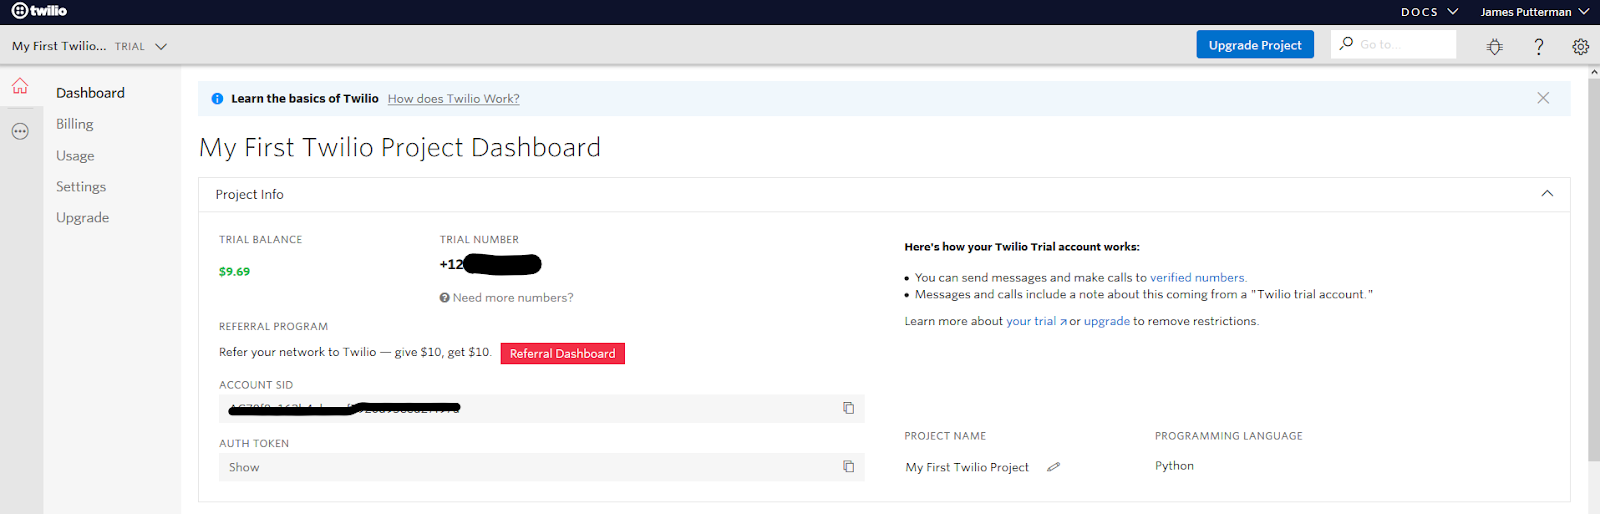
Task: Click the My First Twilio Project name text
Action: click(x=967, y=467)
